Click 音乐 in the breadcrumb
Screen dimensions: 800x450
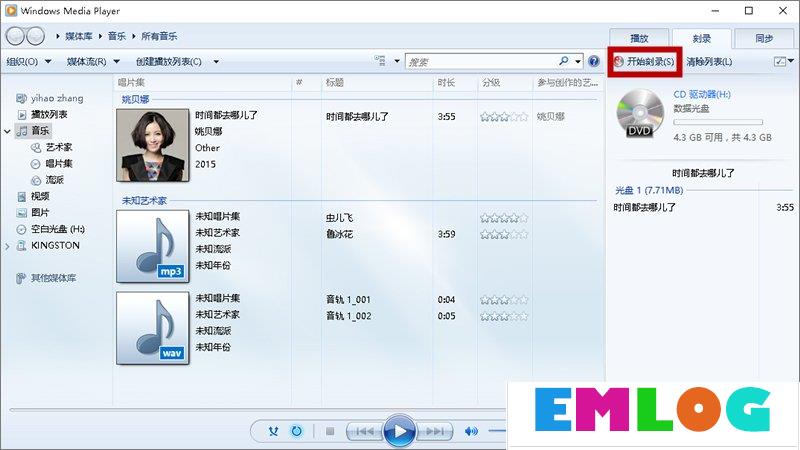[x=117, y=36]
